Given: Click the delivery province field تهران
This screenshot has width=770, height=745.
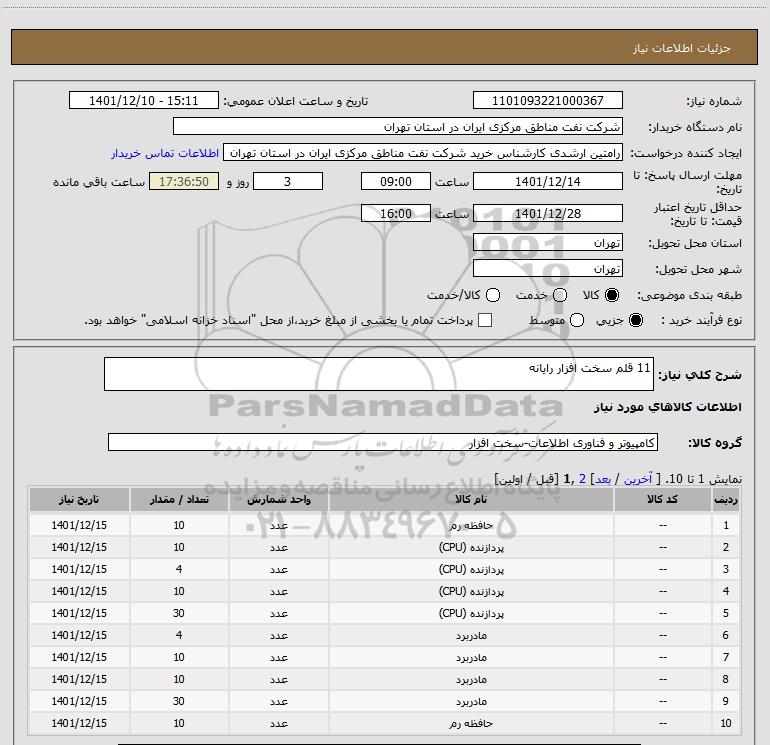Looking at the screenshot, I should pyautogui.click(x=548, y=242).
